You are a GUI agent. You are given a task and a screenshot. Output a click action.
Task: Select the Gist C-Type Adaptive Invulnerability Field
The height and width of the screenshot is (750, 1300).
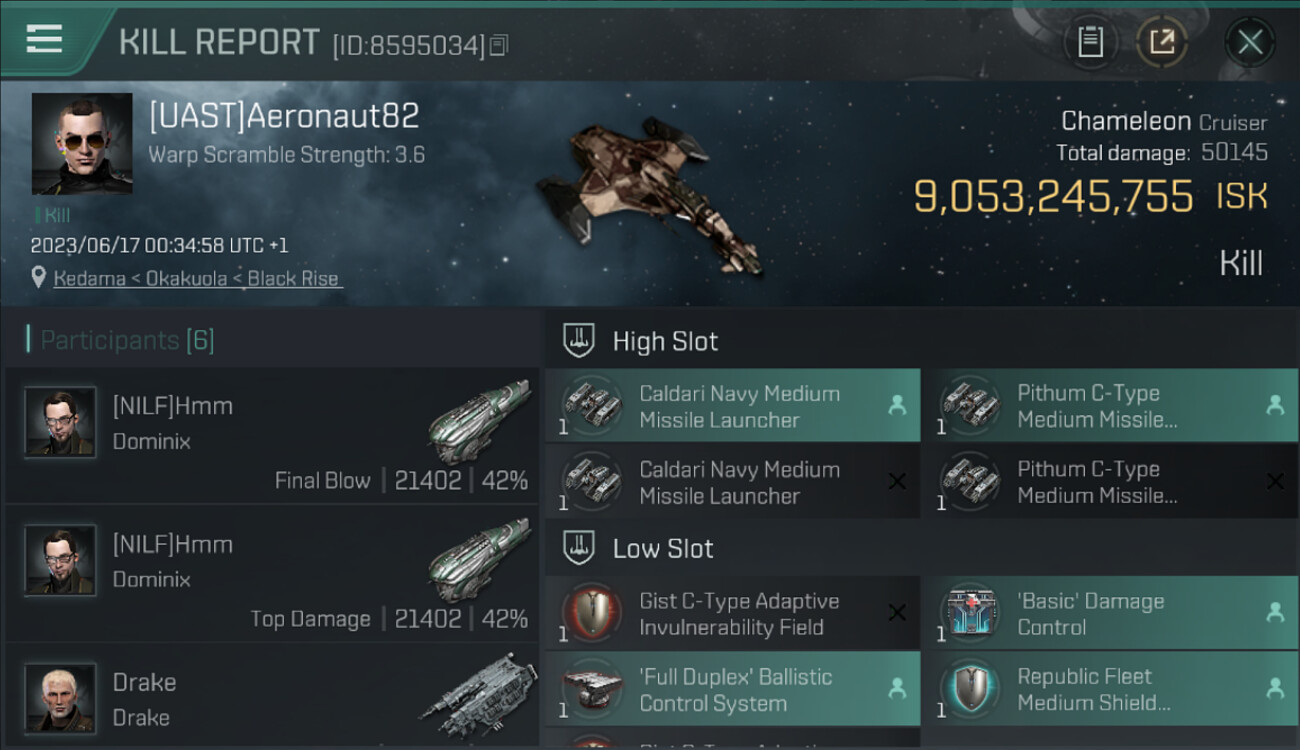coord(733,613)
